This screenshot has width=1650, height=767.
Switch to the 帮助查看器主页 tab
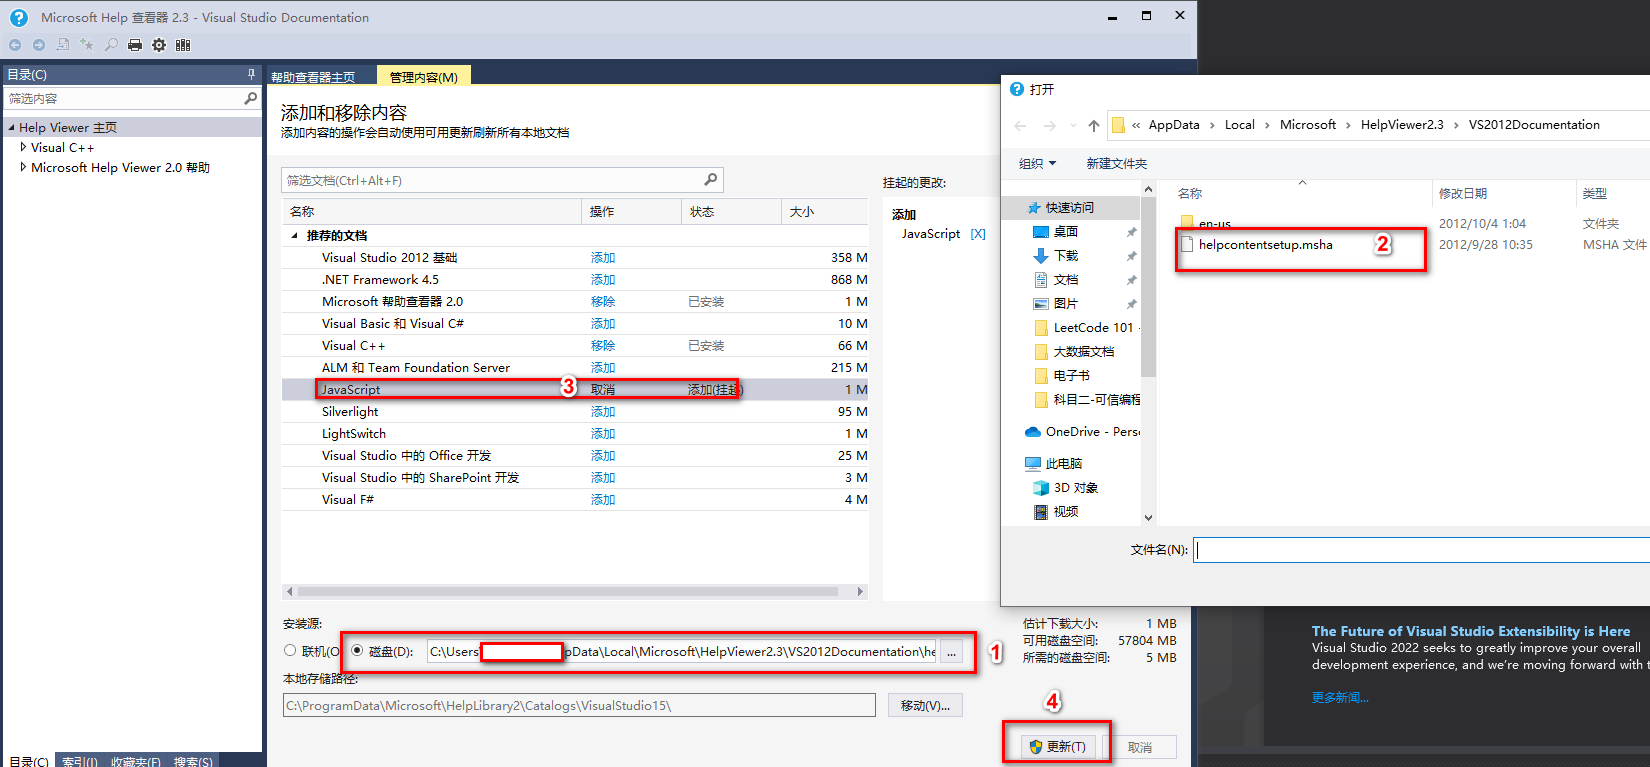coord(313,77)
